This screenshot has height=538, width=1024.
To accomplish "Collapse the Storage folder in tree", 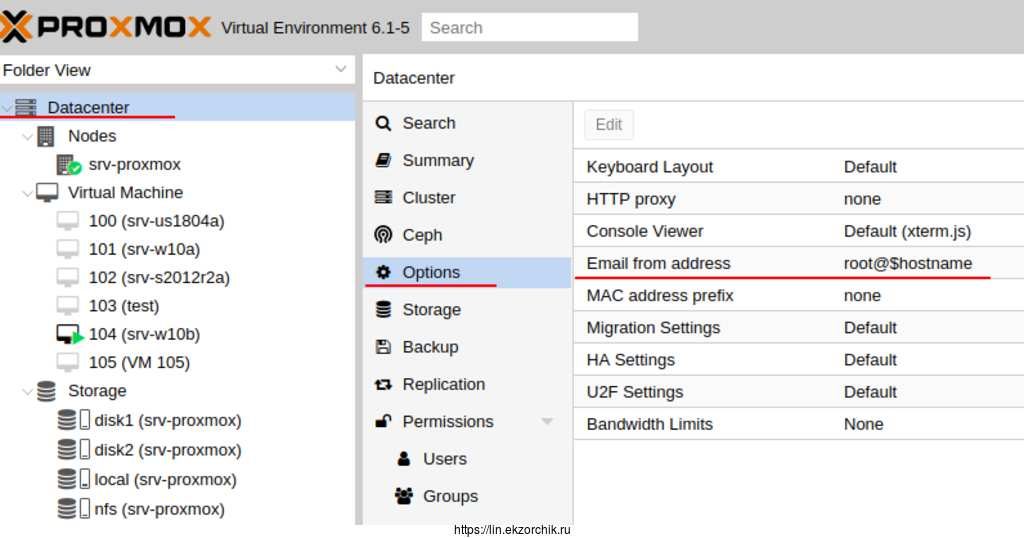I will pyautogui.click(x=27, y=391).
